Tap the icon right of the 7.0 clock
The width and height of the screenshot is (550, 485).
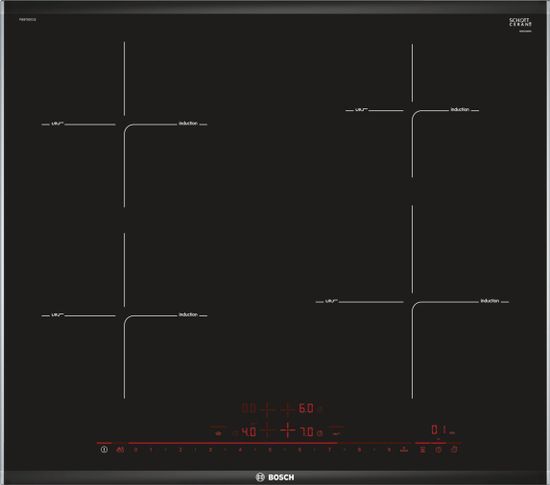pos(336,433)
